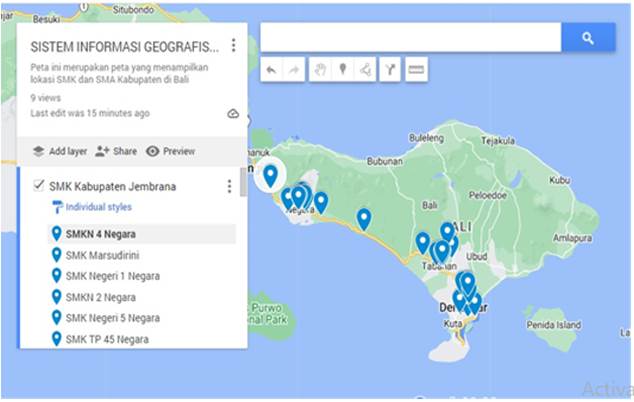
Task: Click the Ubud map label
Action: tap(477, 256)
